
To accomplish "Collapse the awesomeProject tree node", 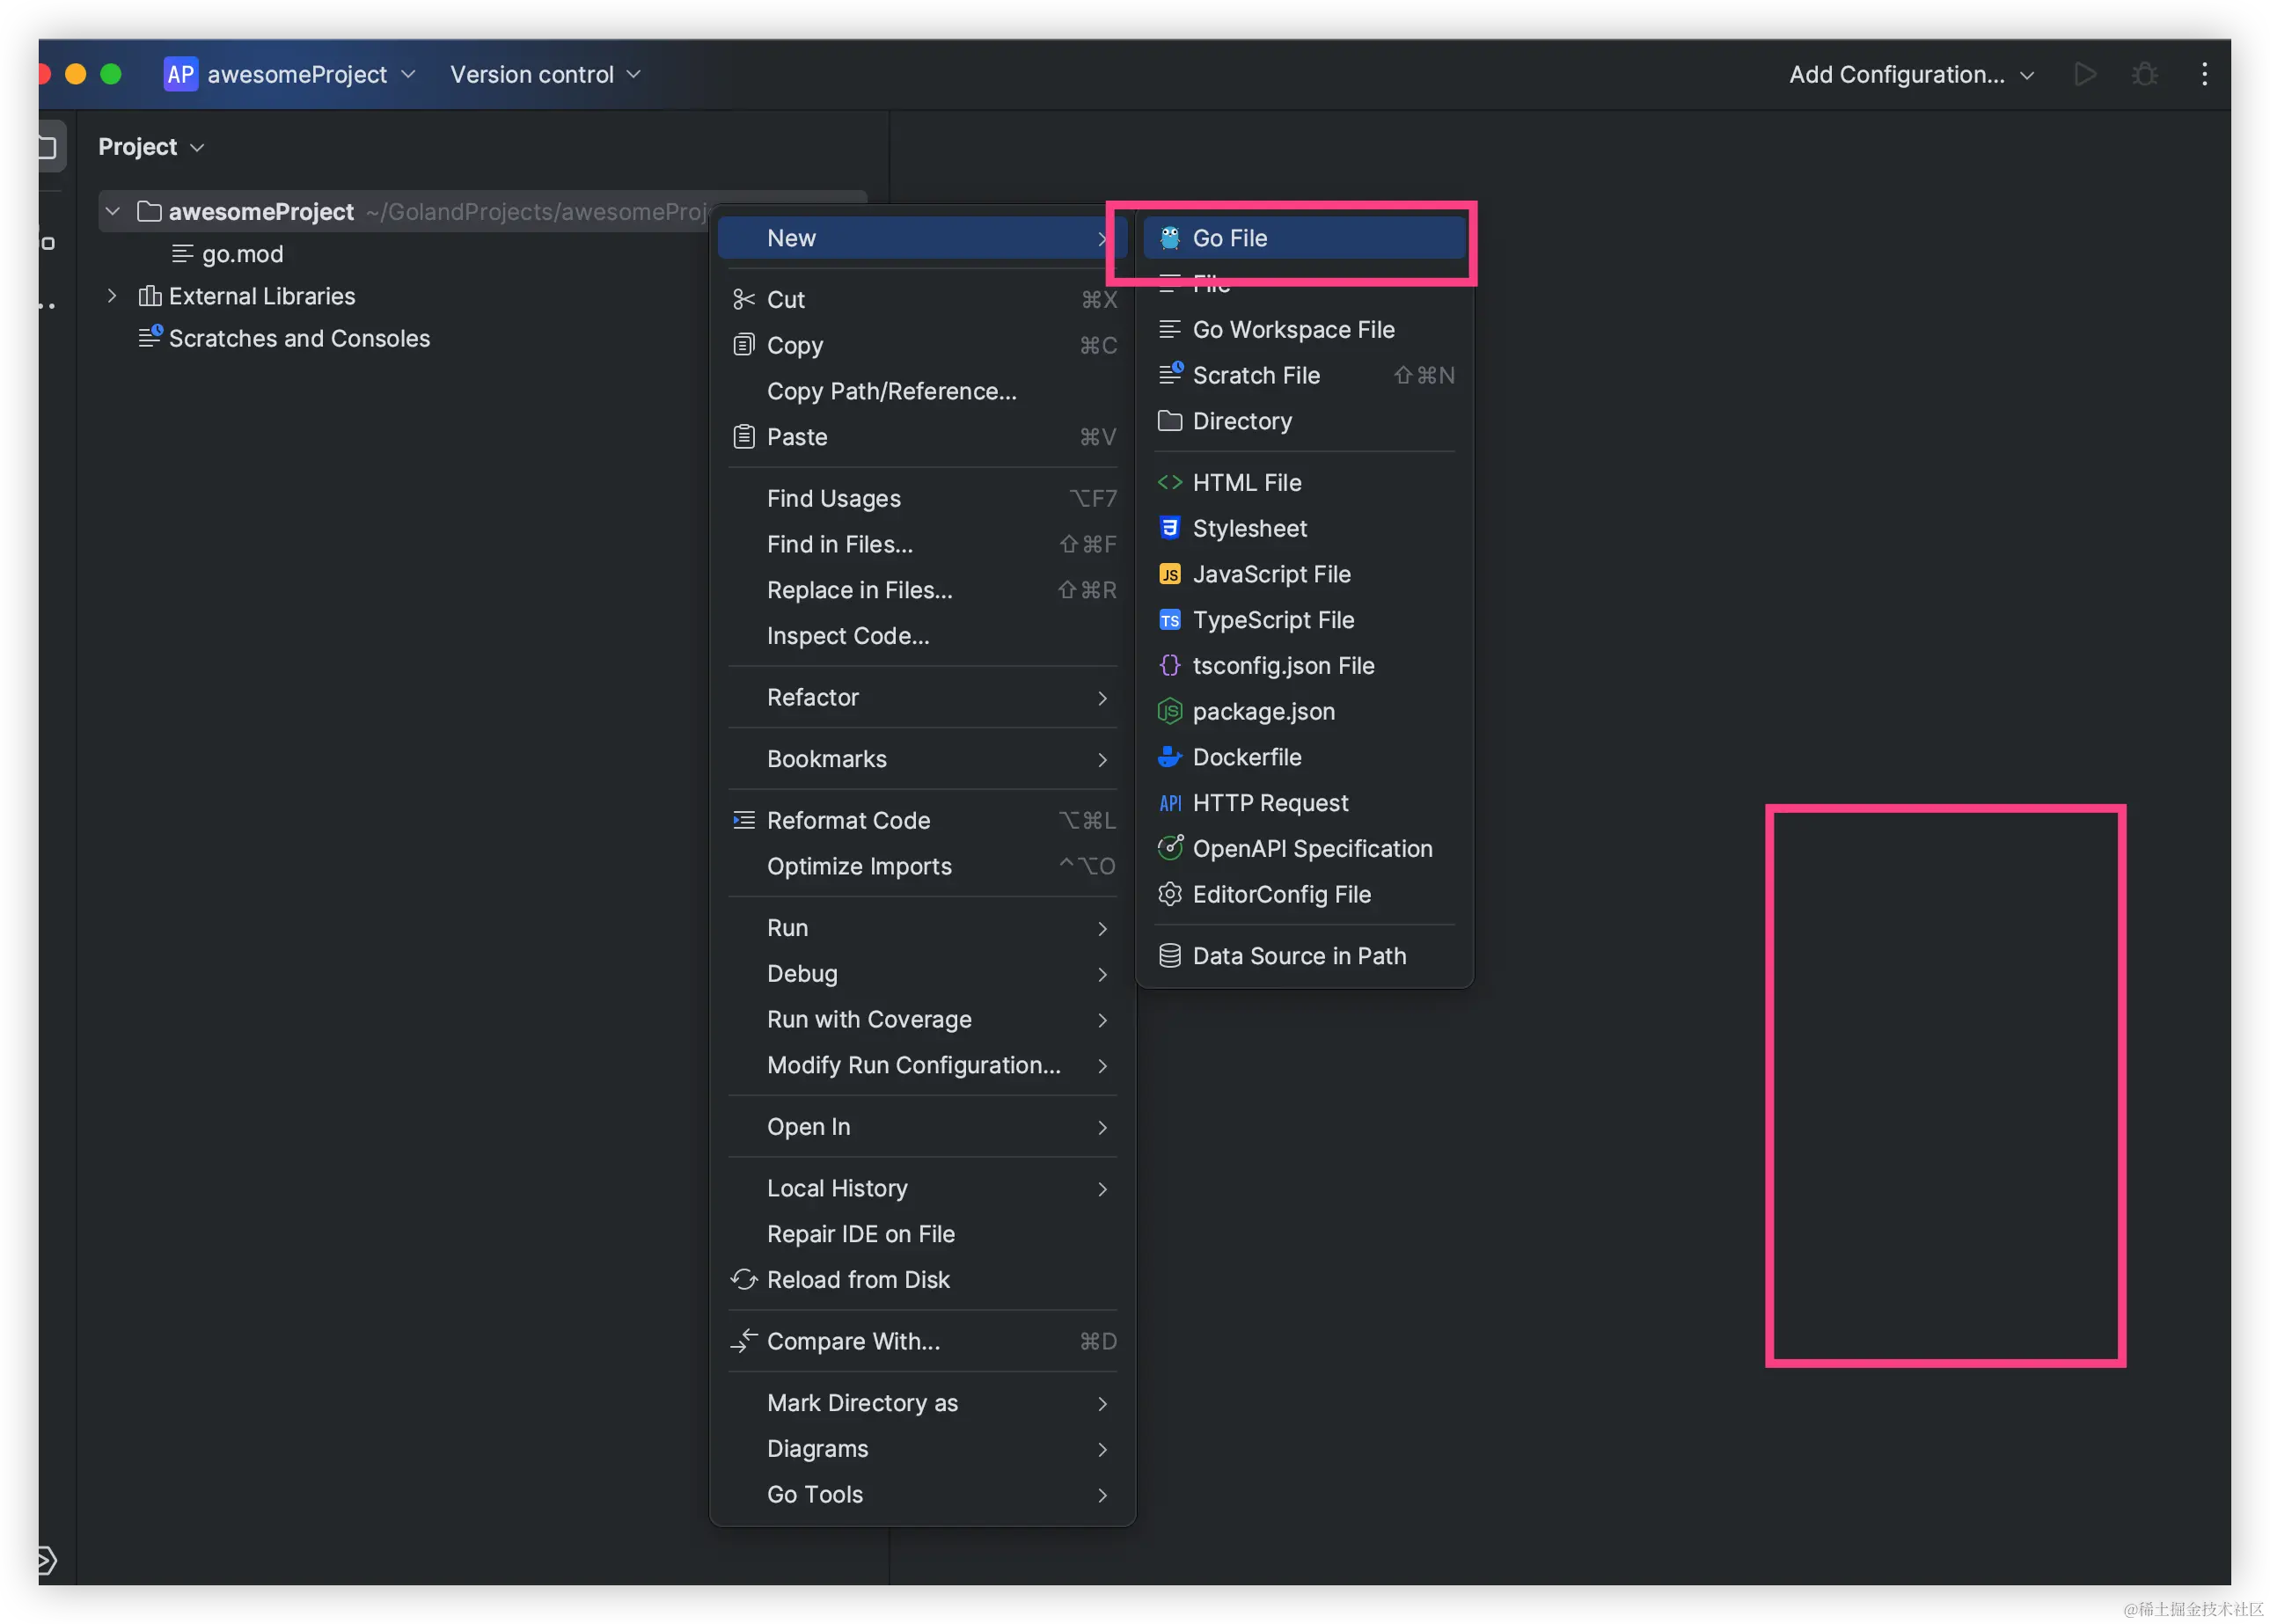I will pyautogui.click(x=113, y=212).
